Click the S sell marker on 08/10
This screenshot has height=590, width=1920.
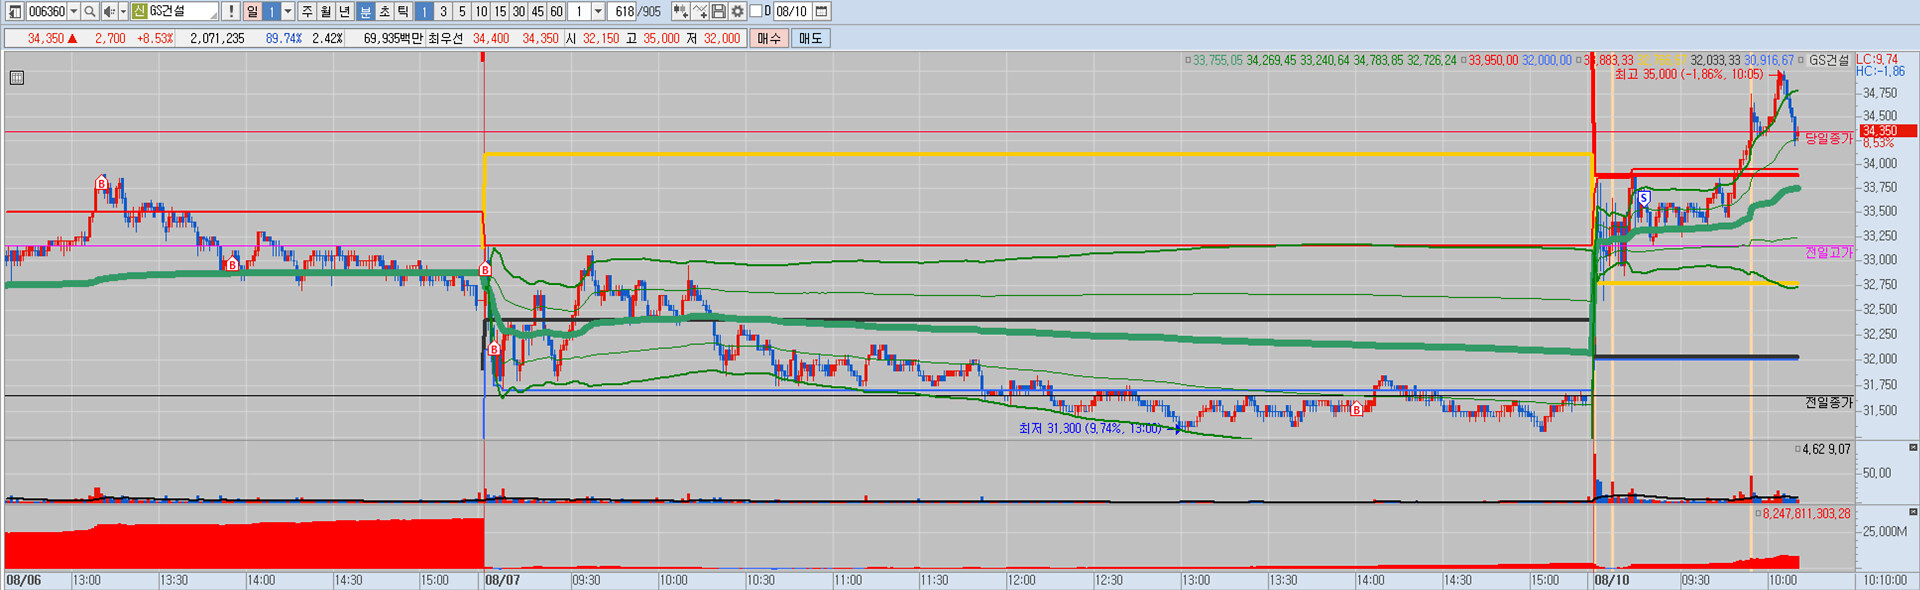tap(1644, 198)
